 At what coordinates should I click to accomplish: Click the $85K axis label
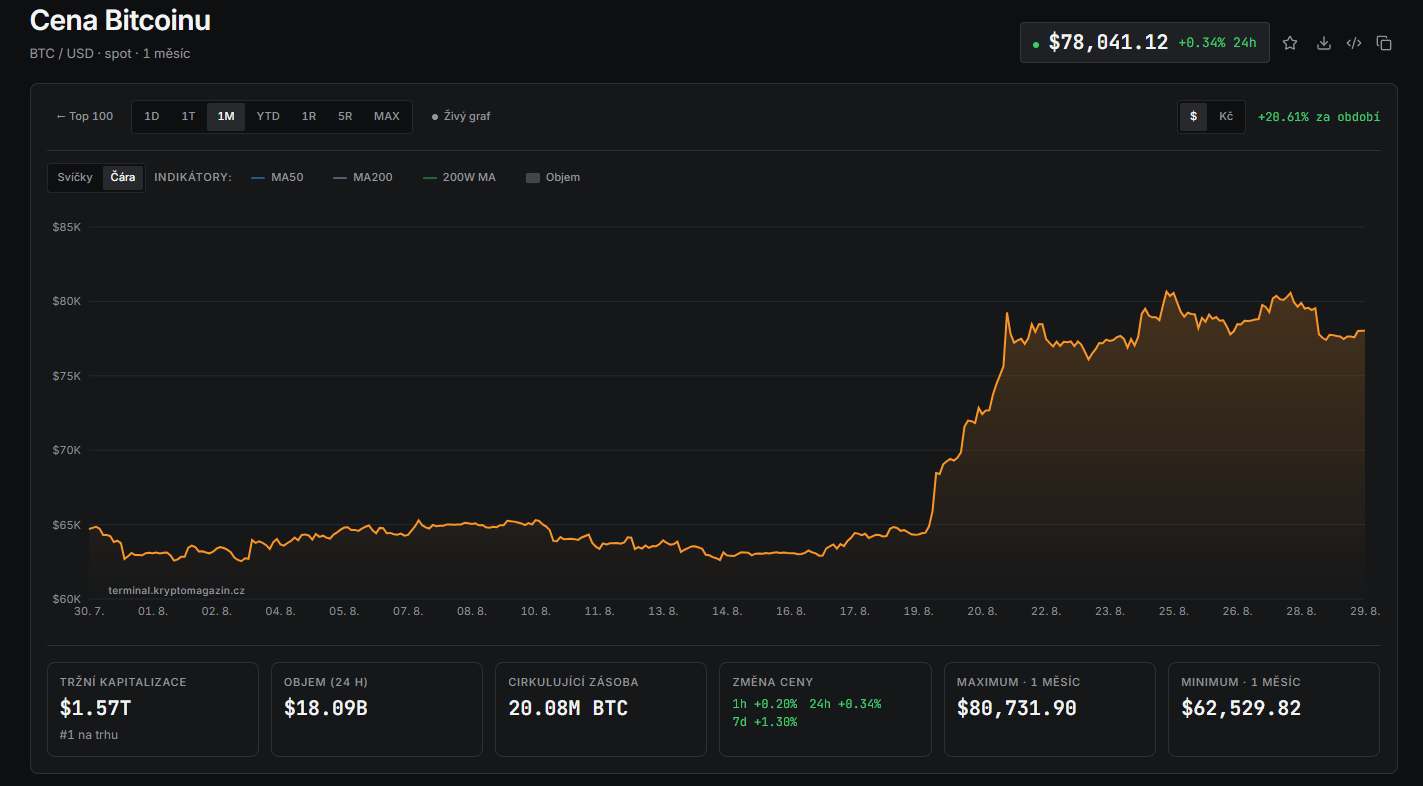67,227
